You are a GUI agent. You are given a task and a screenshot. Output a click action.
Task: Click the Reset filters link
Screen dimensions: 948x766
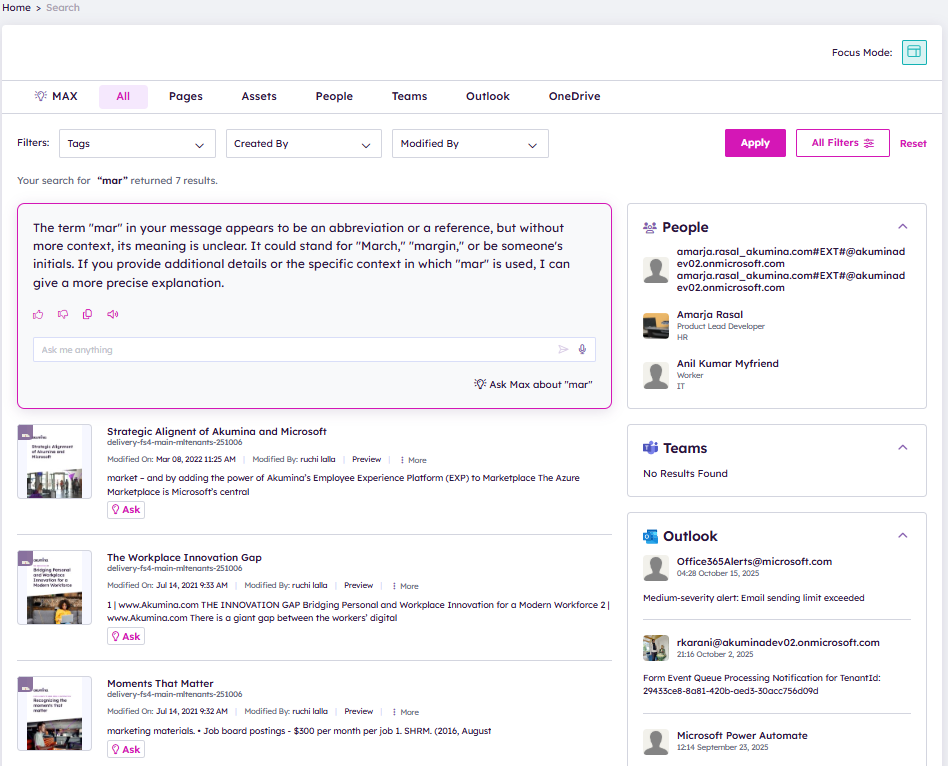click(x=913, y=144)
